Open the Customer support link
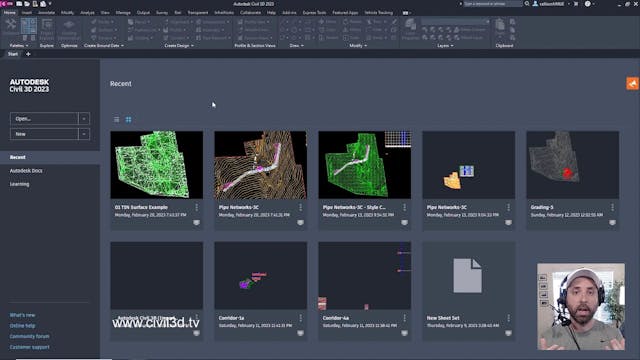 (x=29, y=347)
